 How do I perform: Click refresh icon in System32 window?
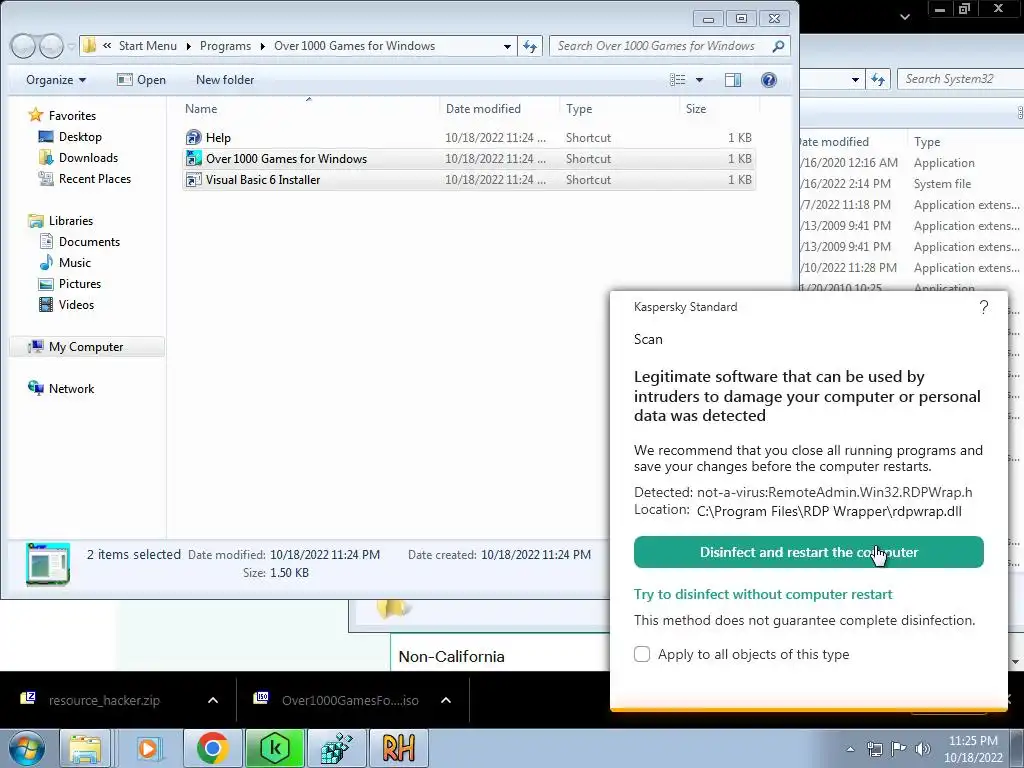coord(878,80)
